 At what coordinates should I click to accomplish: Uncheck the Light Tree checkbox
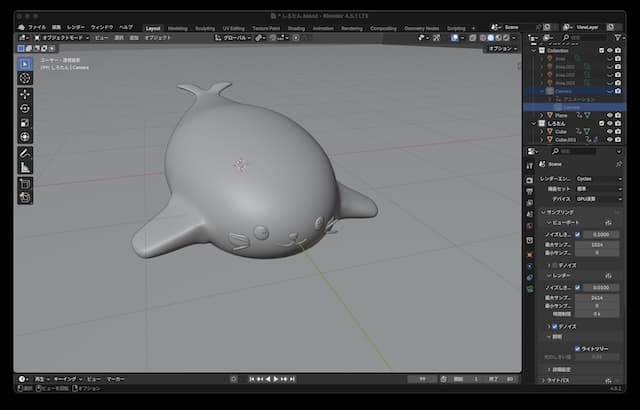click(577, 349)
